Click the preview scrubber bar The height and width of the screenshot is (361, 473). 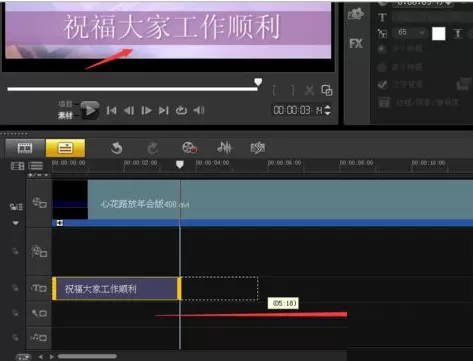click(133, 89)
